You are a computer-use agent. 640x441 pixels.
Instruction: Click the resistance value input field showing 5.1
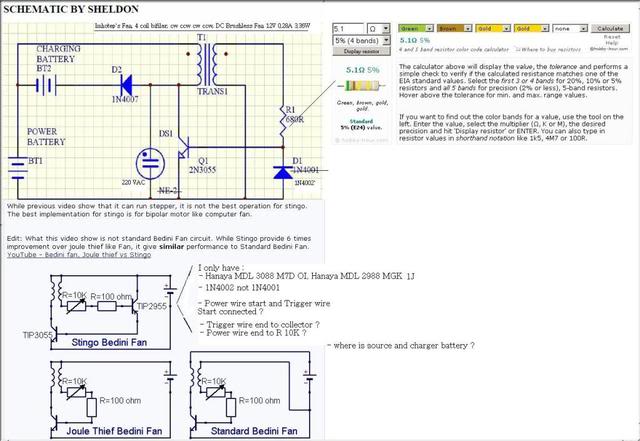tap(348, 29)
